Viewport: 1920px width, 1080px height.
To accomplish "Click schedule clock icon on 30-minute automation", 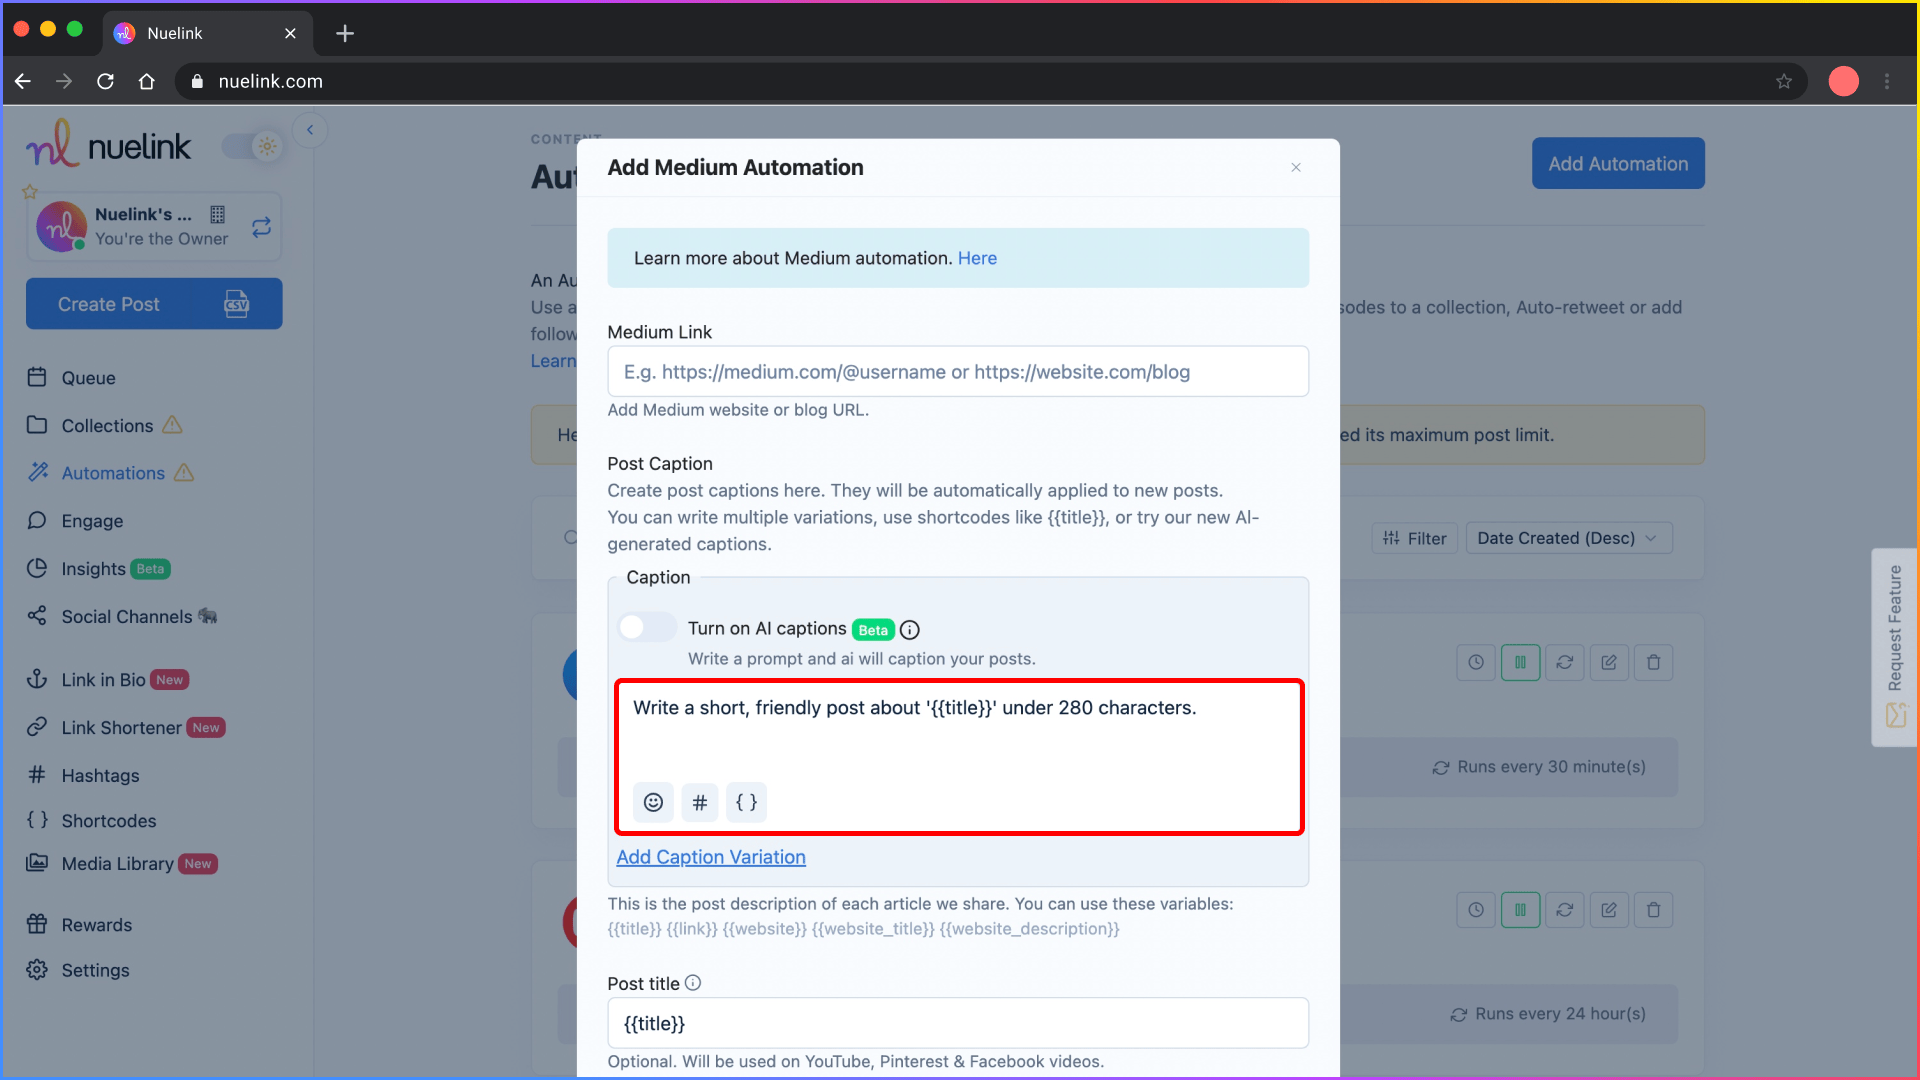I will coord(1476,662).
